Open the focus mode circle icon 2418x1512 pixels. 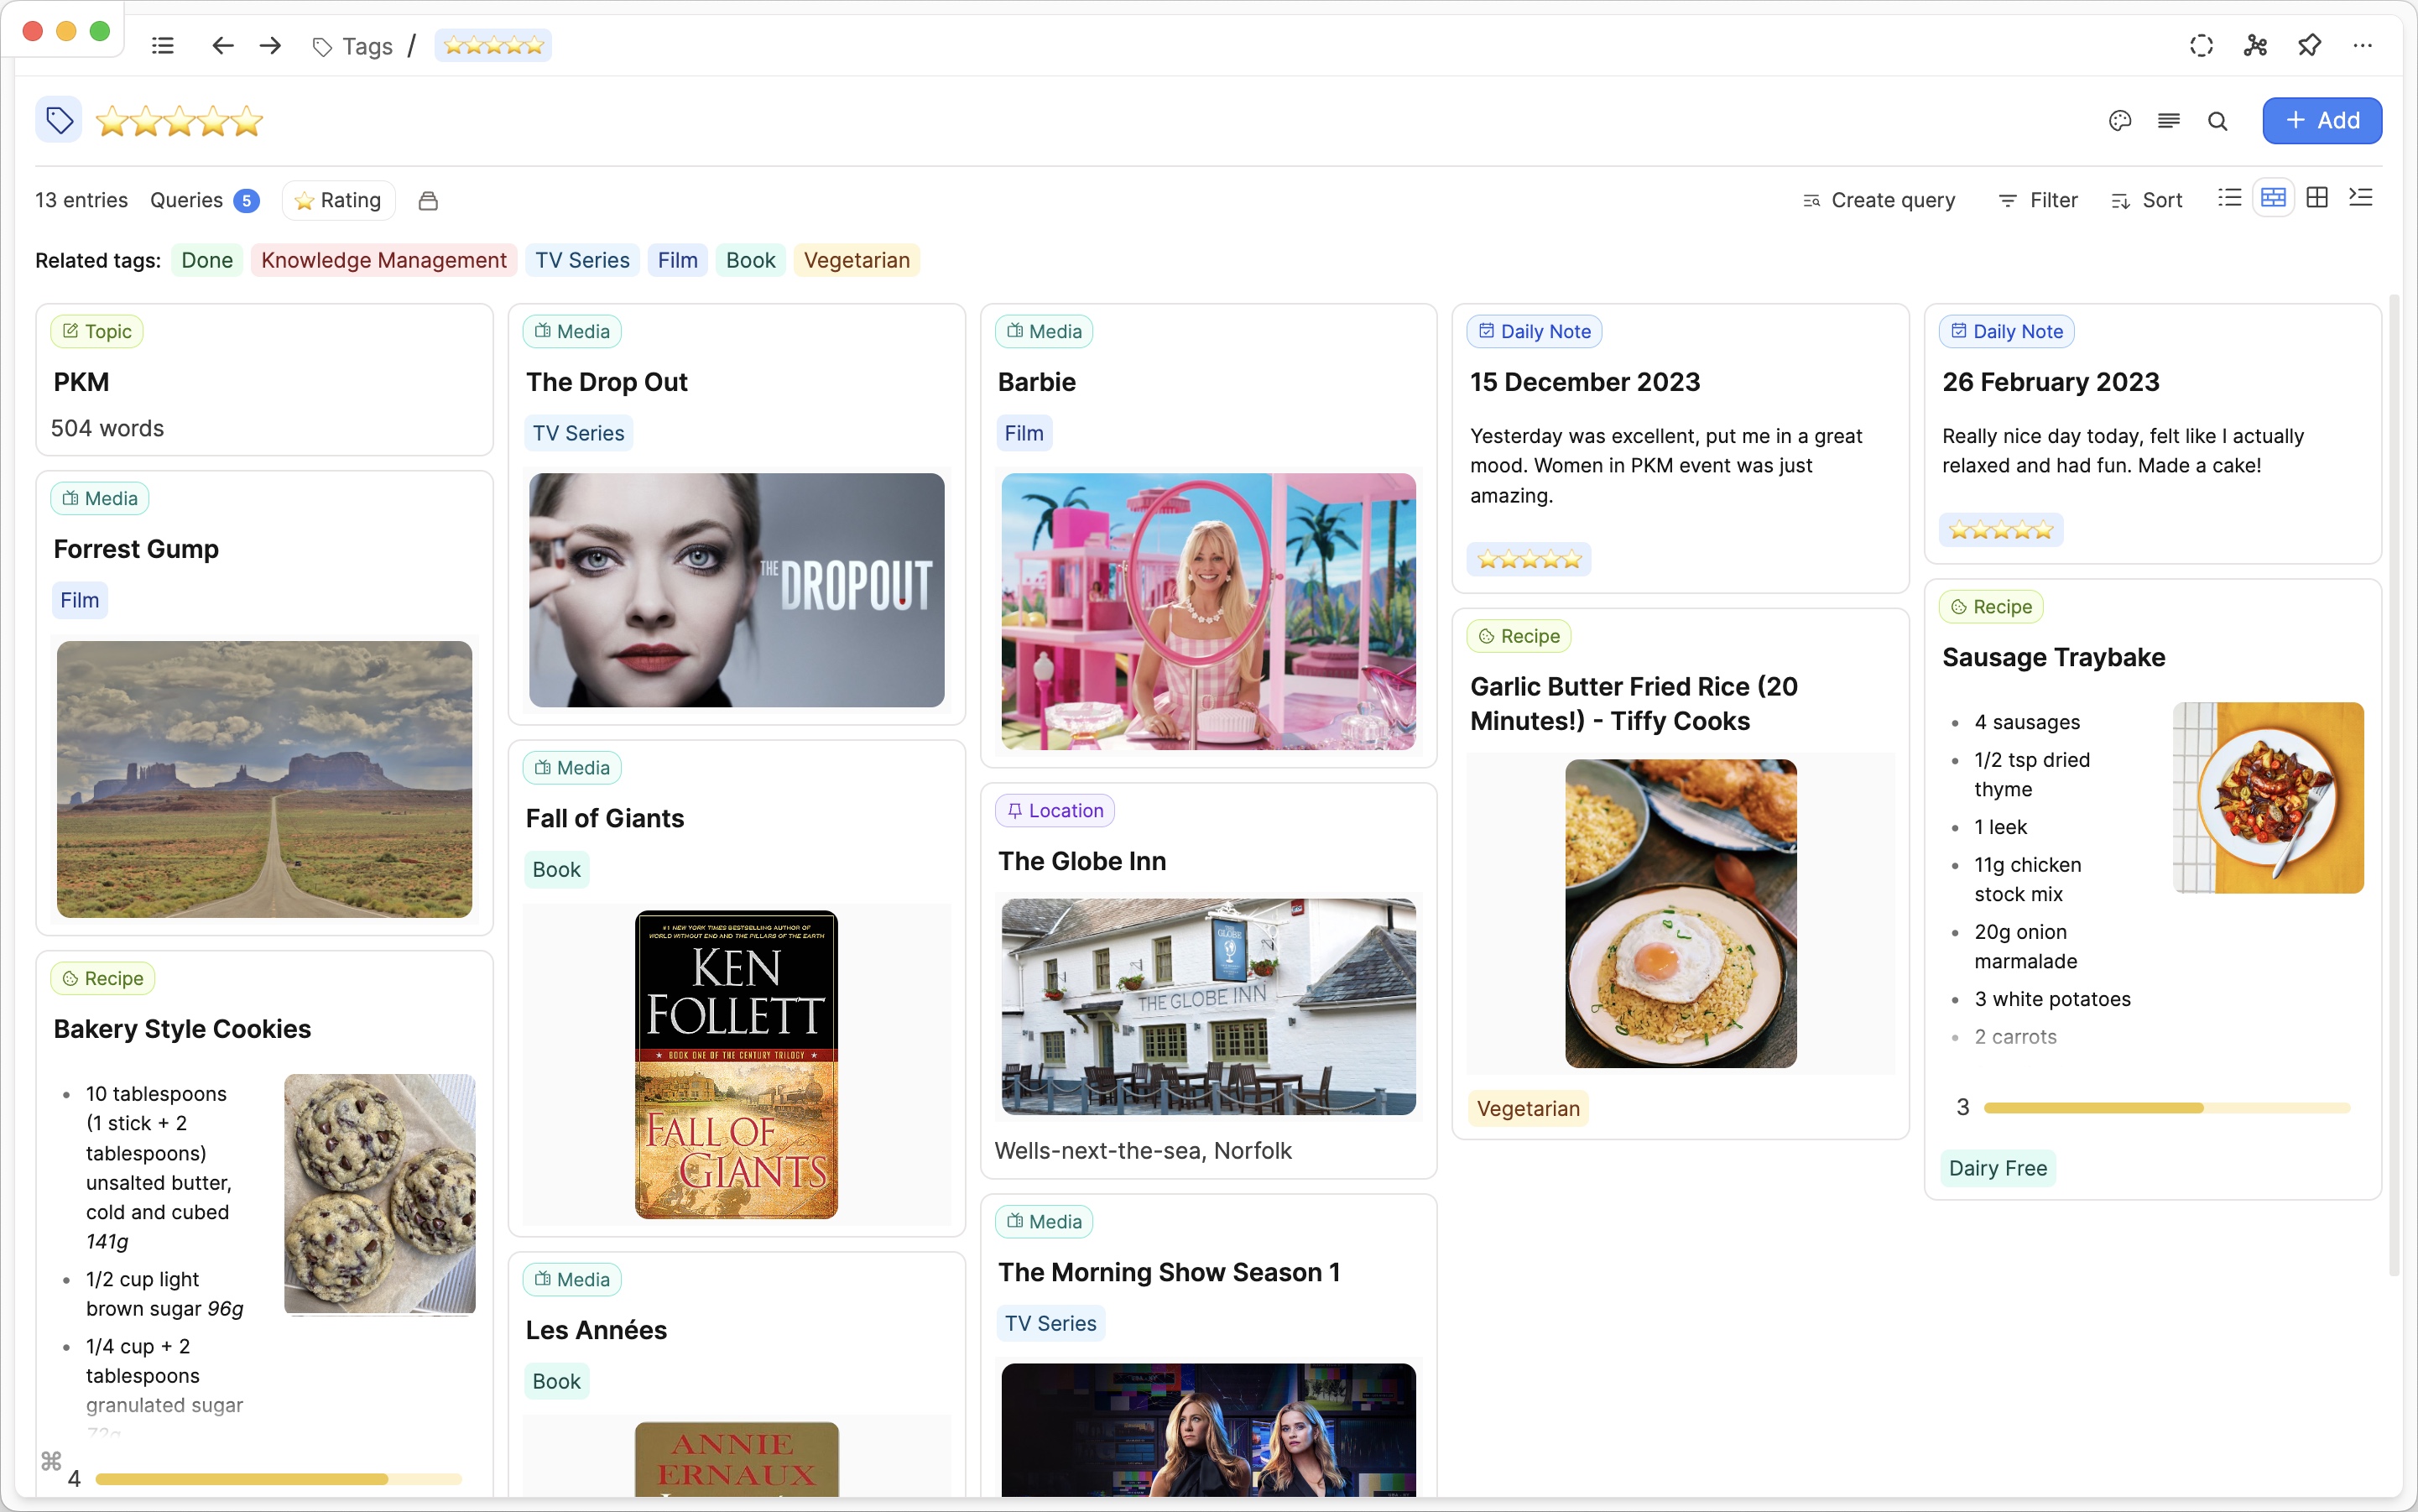pyautogui.click(x=2201, y=45)
